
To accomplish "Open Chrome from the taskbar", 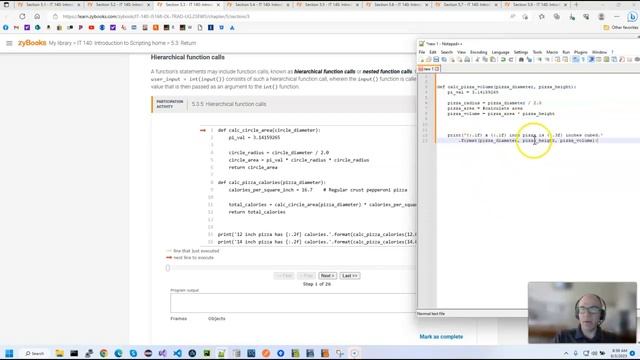I will tap(104, 353).
